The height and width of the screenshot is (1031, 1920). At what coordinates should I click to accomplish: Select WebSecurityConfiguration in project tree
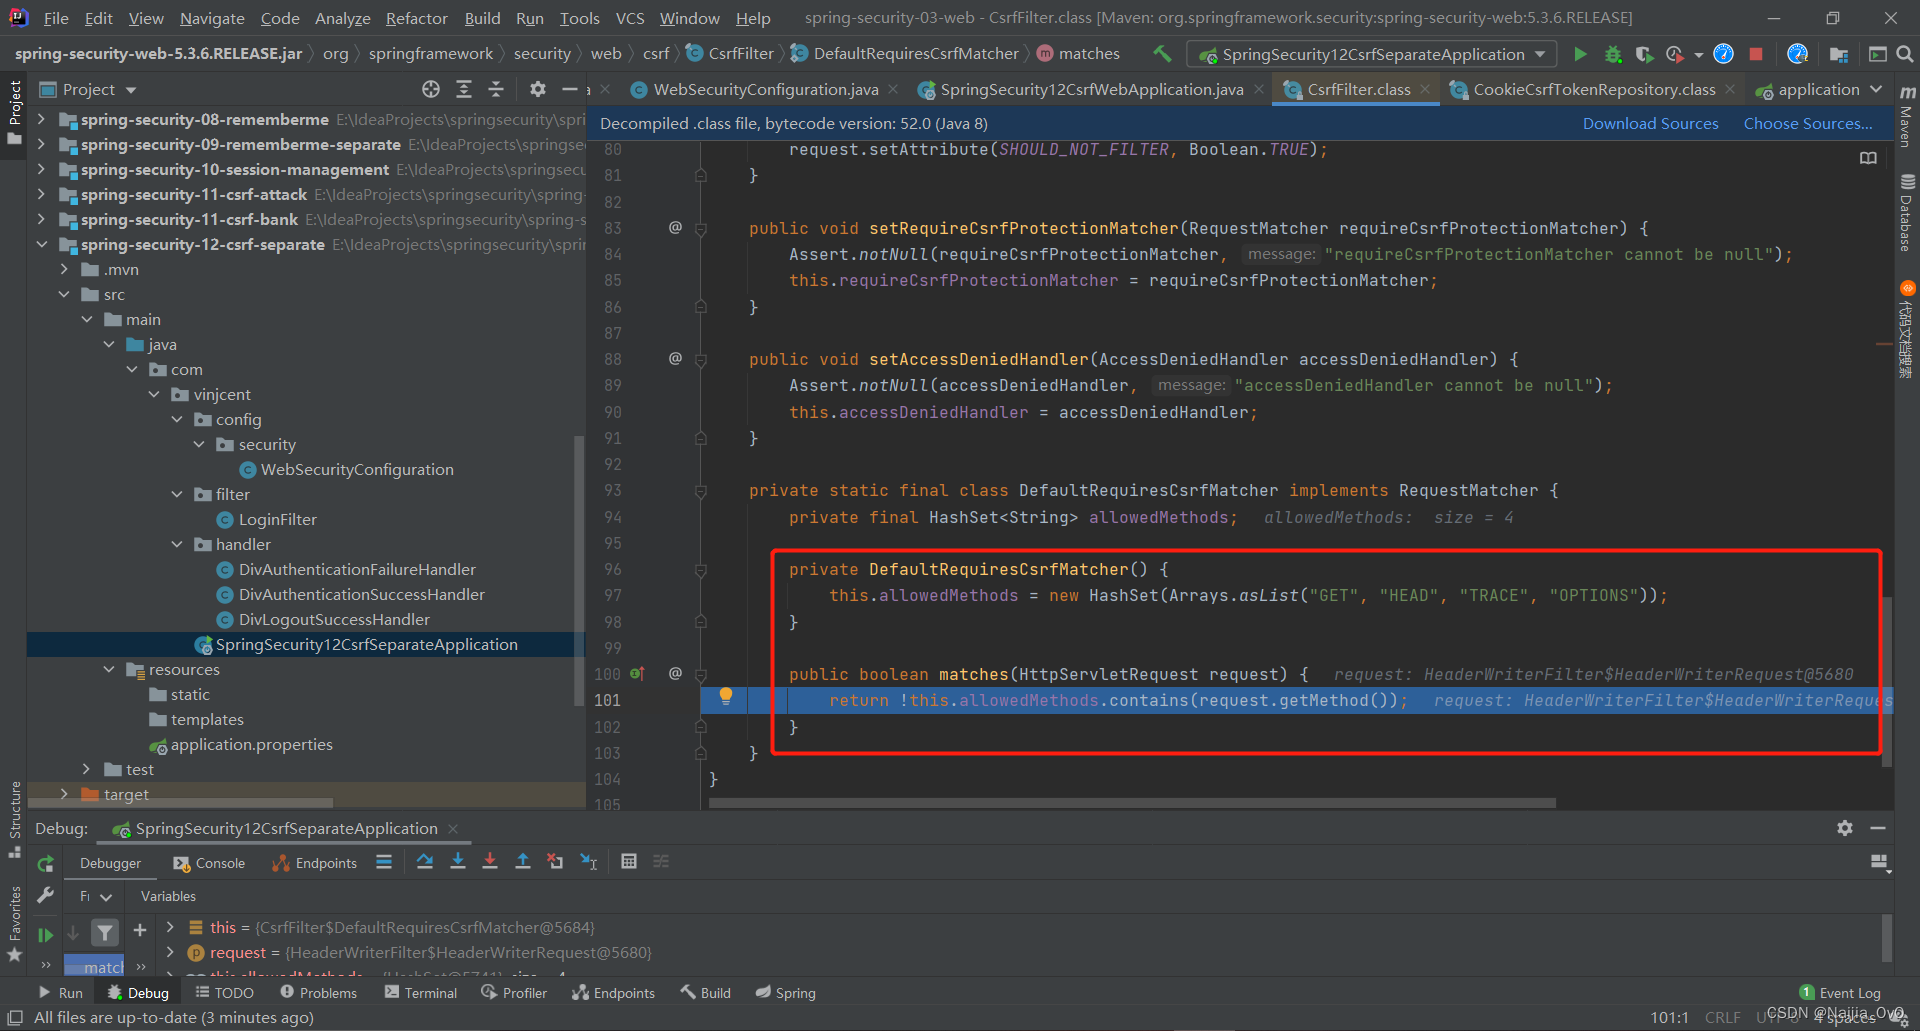pyautogui.click(x=356, y=469)
